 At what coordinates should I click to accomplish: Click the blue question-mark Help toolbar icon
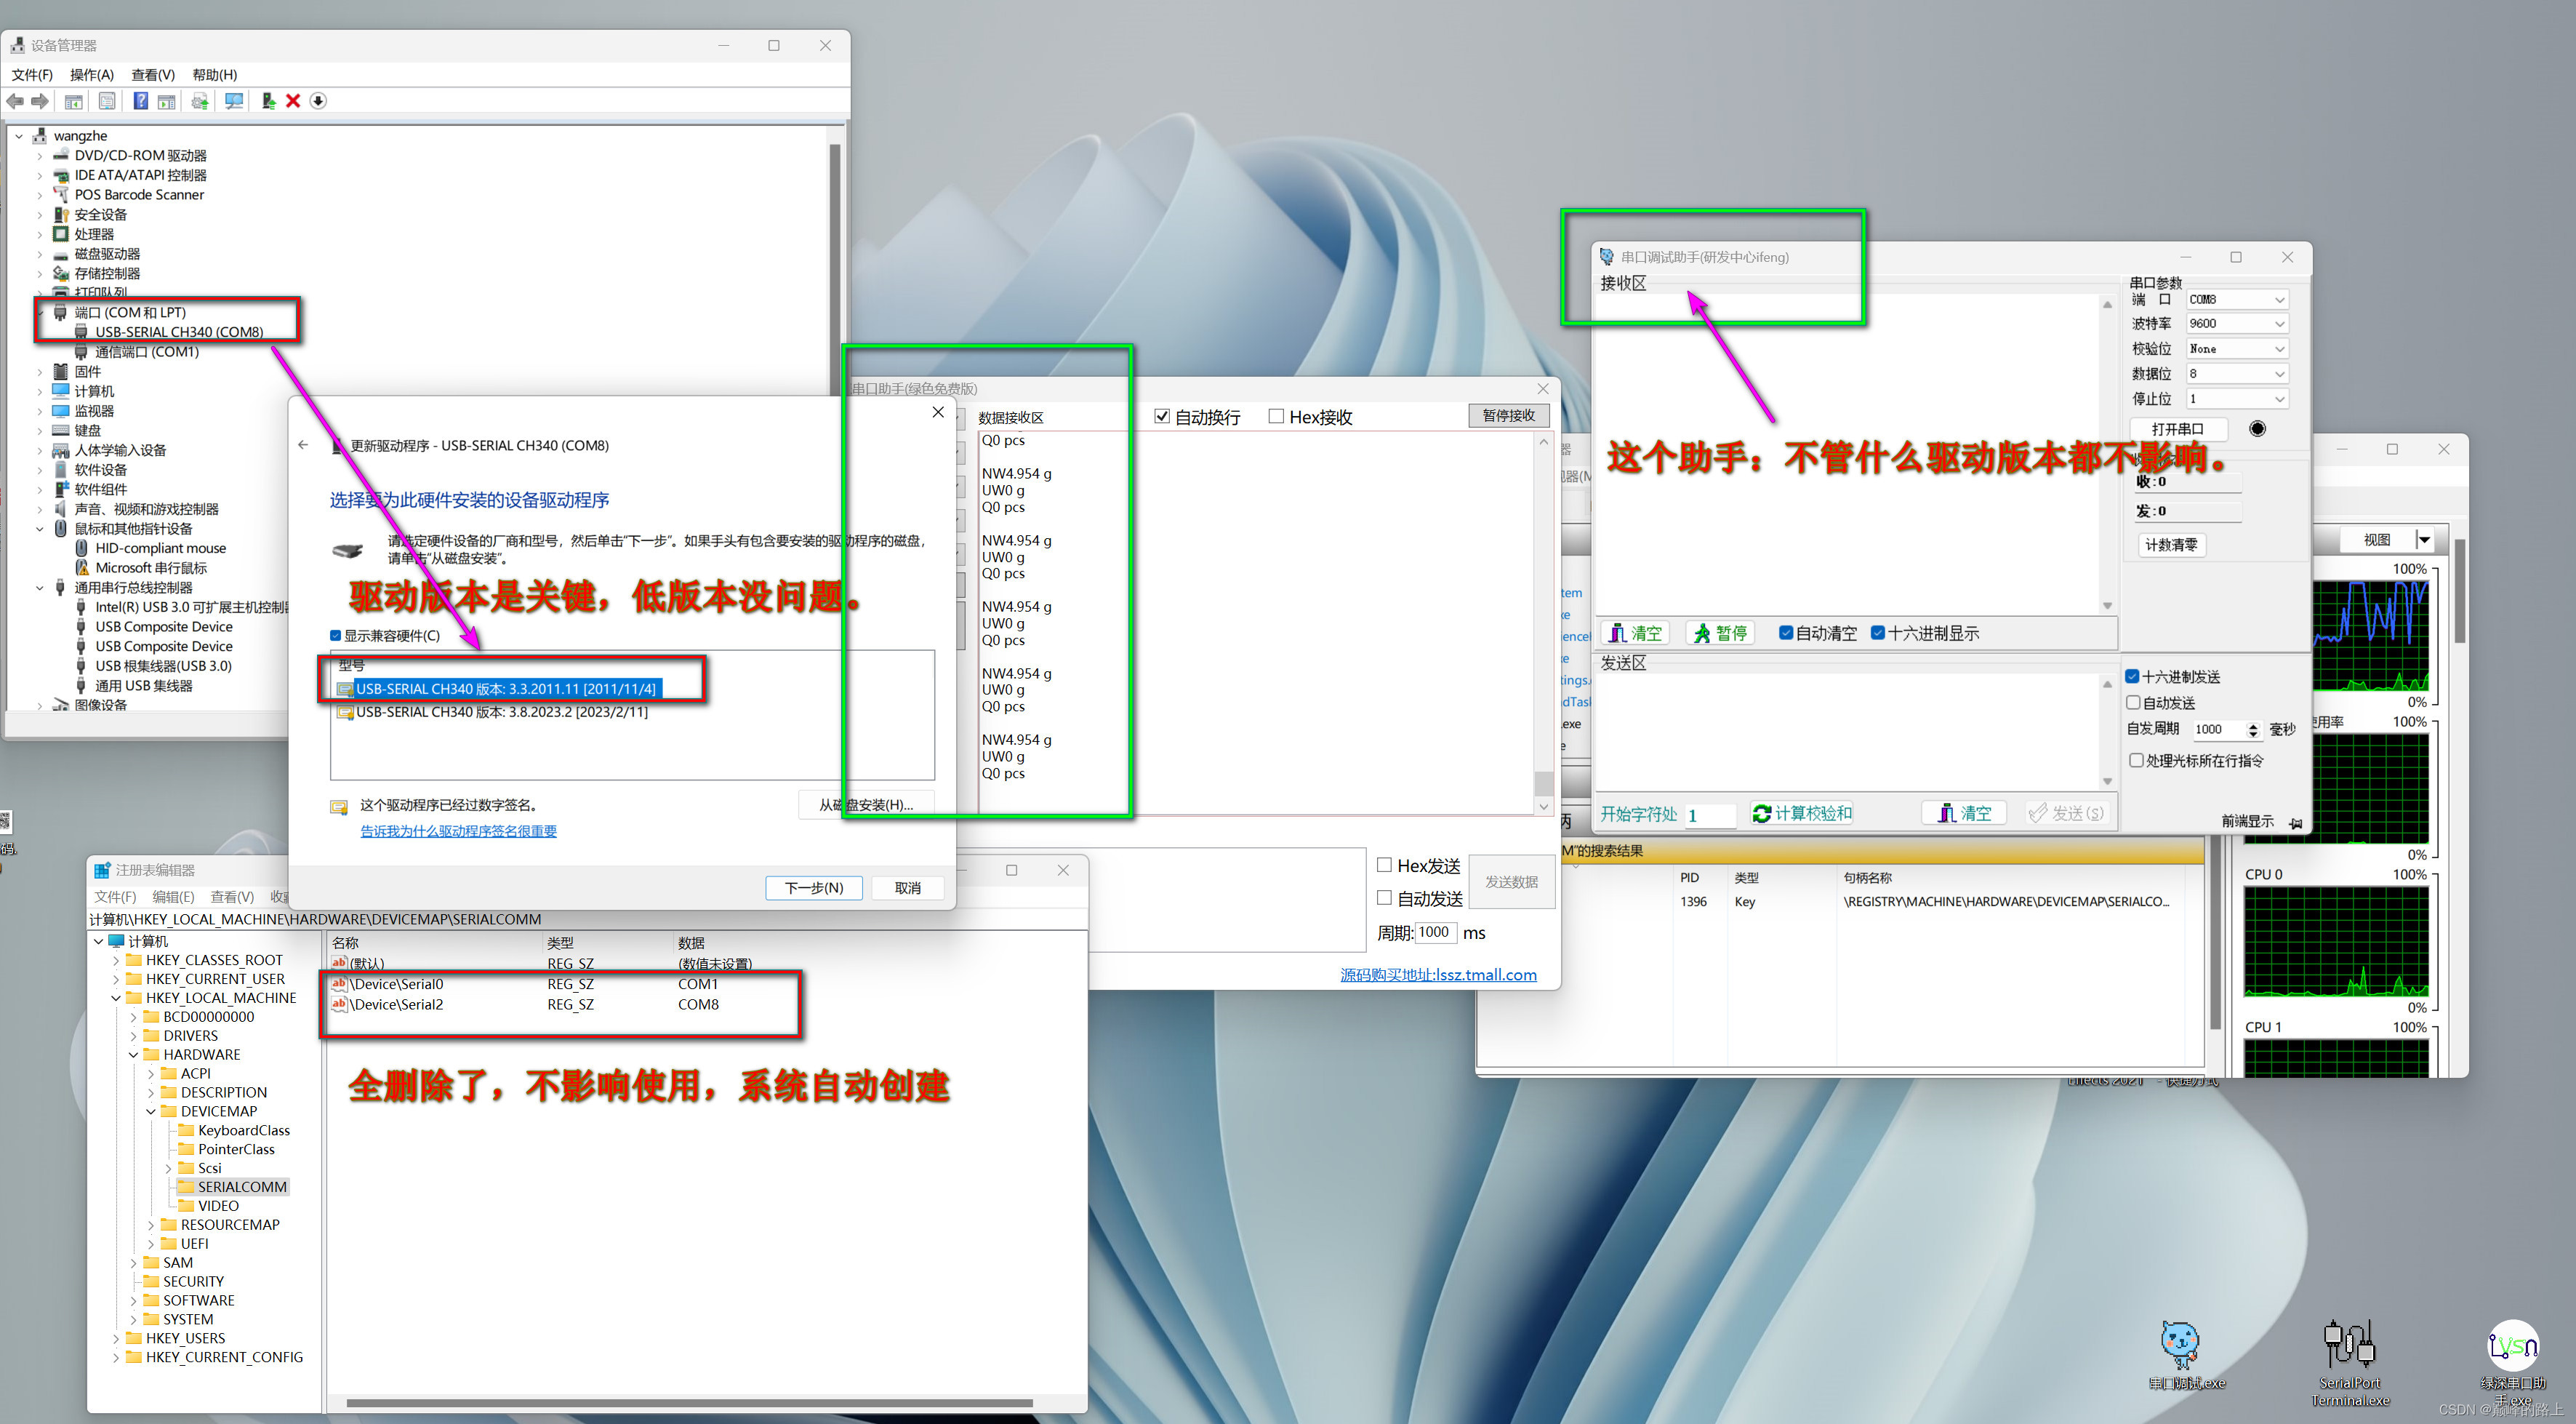tap(141, 101)
